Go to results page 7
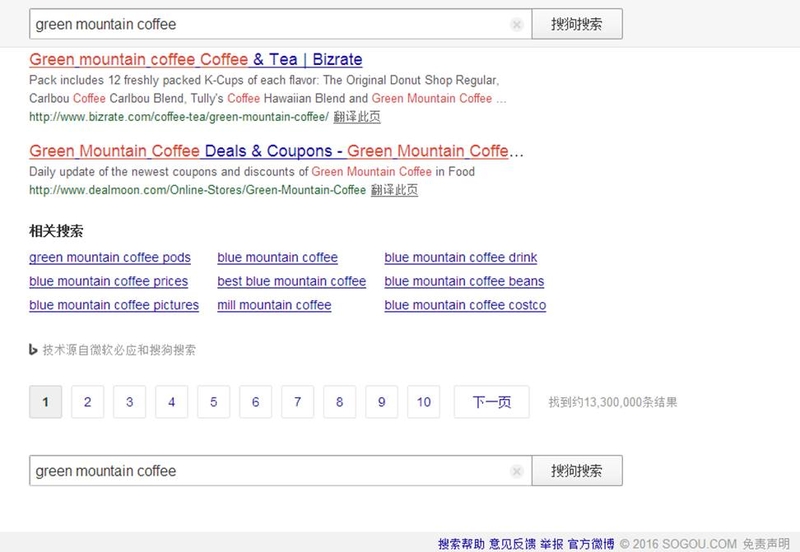The width and height of the screenshot is (800, 552). pyautogui.click(x=297, y=402)
